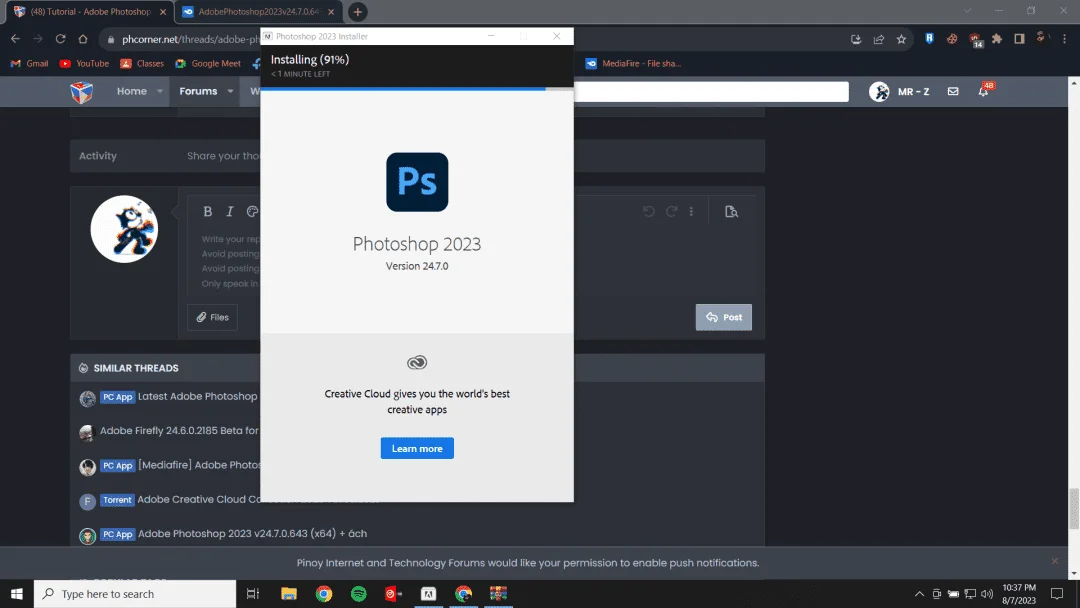Open Task View on taskbar
Image resolution: width=1080 pixels, height=608 pixels.
(253, 594)
